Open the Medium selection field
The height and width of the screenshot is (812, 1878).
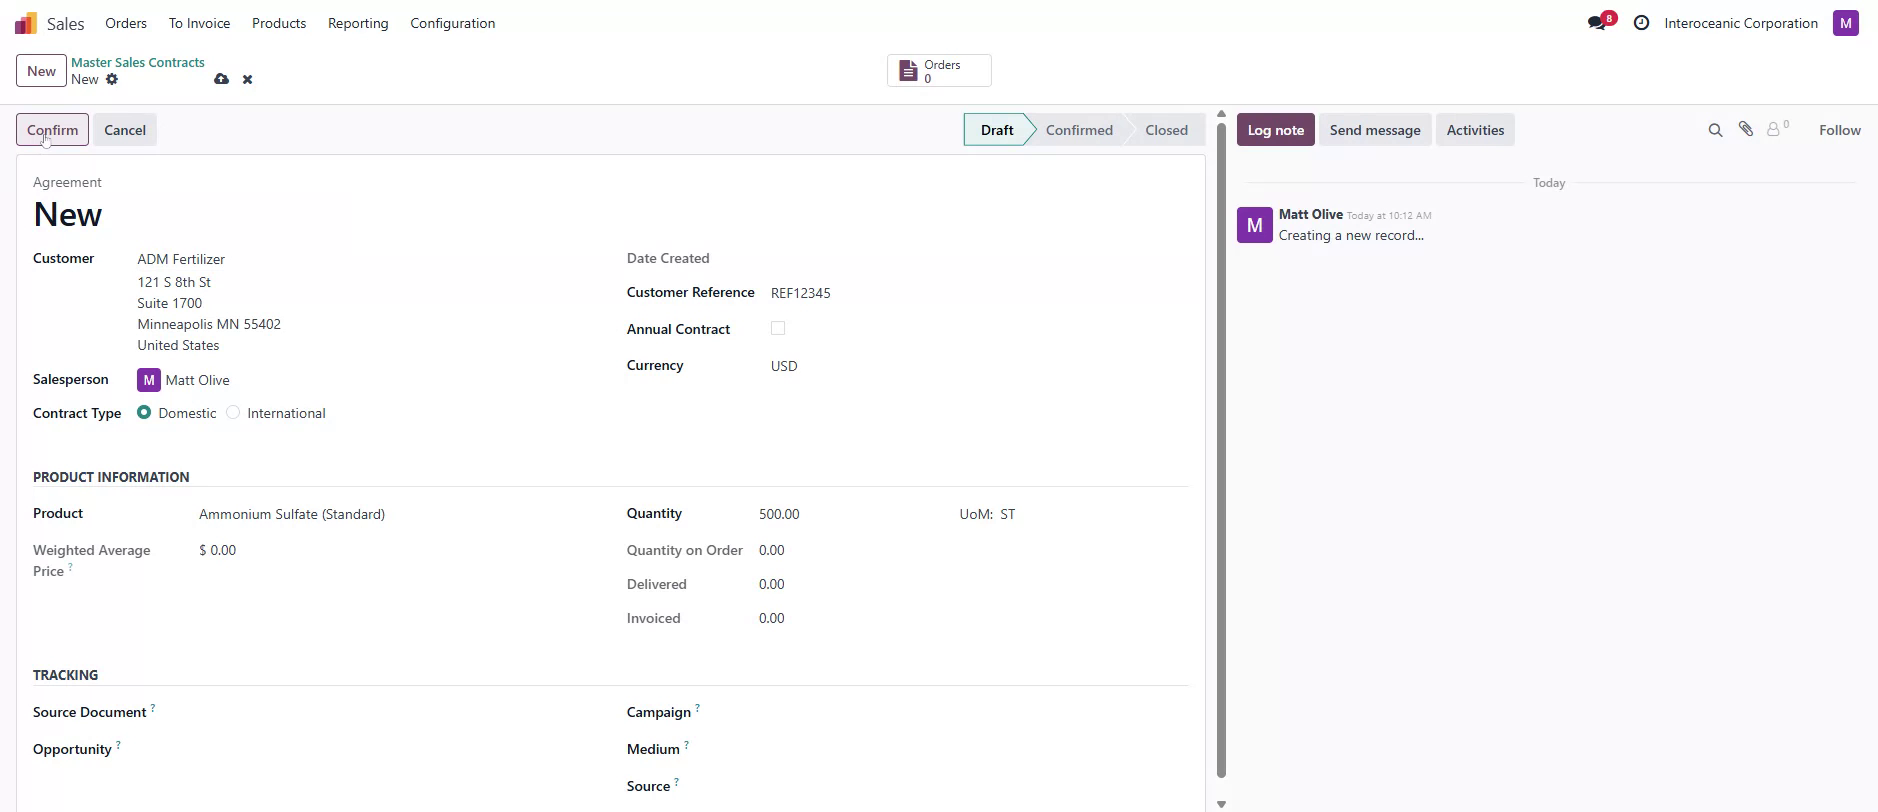[975, 749]
